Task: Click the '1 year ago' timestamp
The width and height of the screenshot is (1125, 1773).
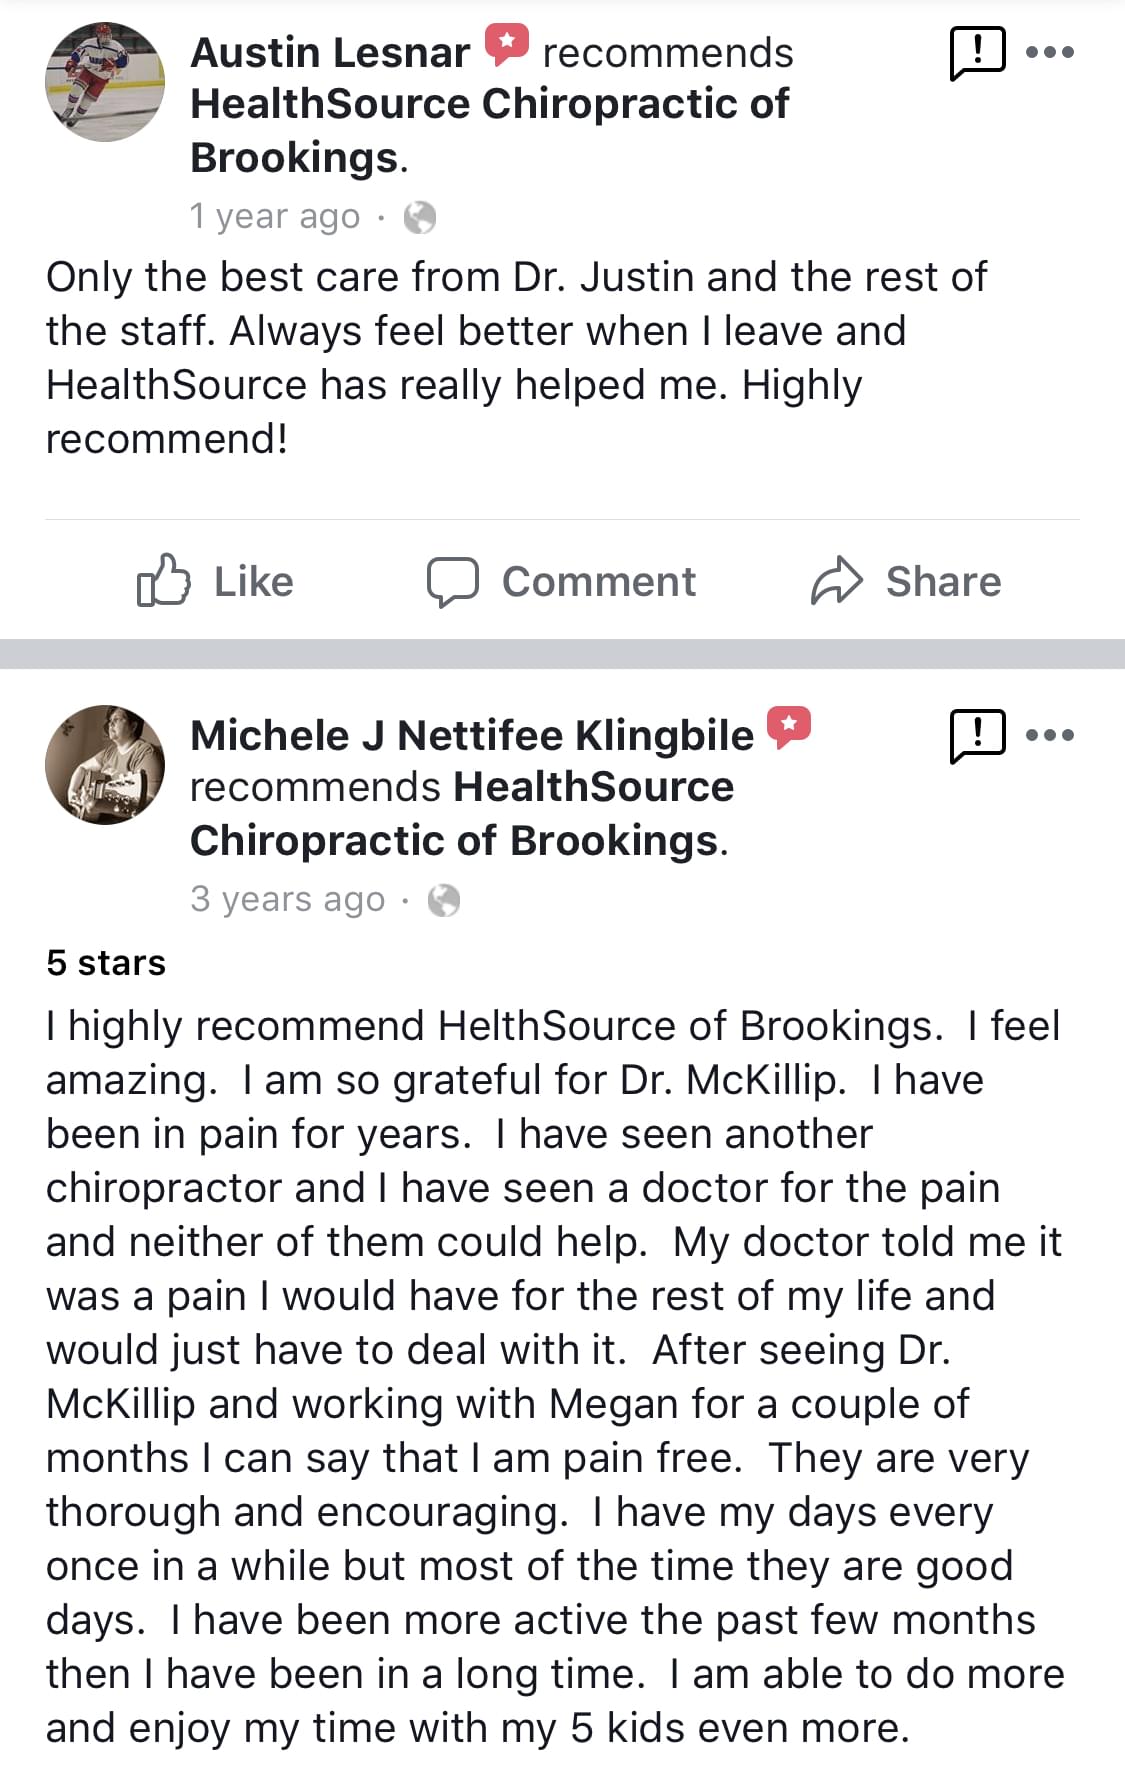Action: pos(275,216)
